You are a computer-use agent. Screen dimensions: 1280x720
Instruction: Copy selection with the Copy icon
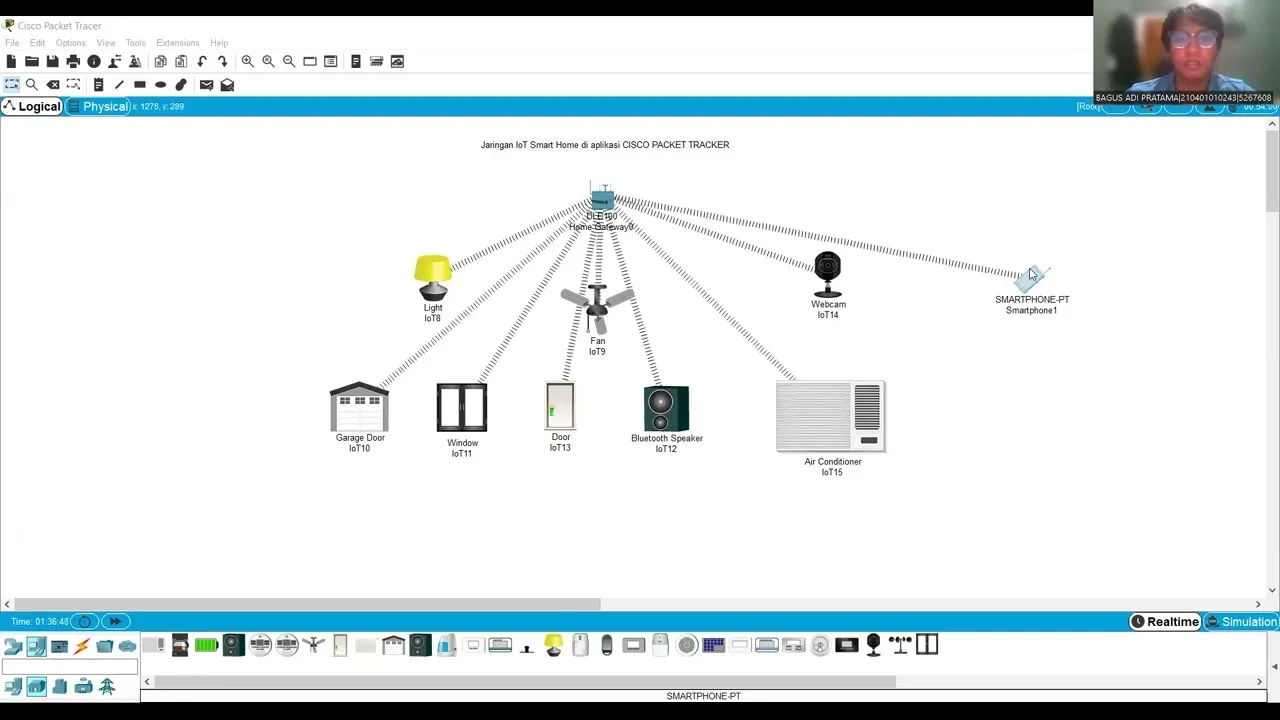(x=160, y=62)
